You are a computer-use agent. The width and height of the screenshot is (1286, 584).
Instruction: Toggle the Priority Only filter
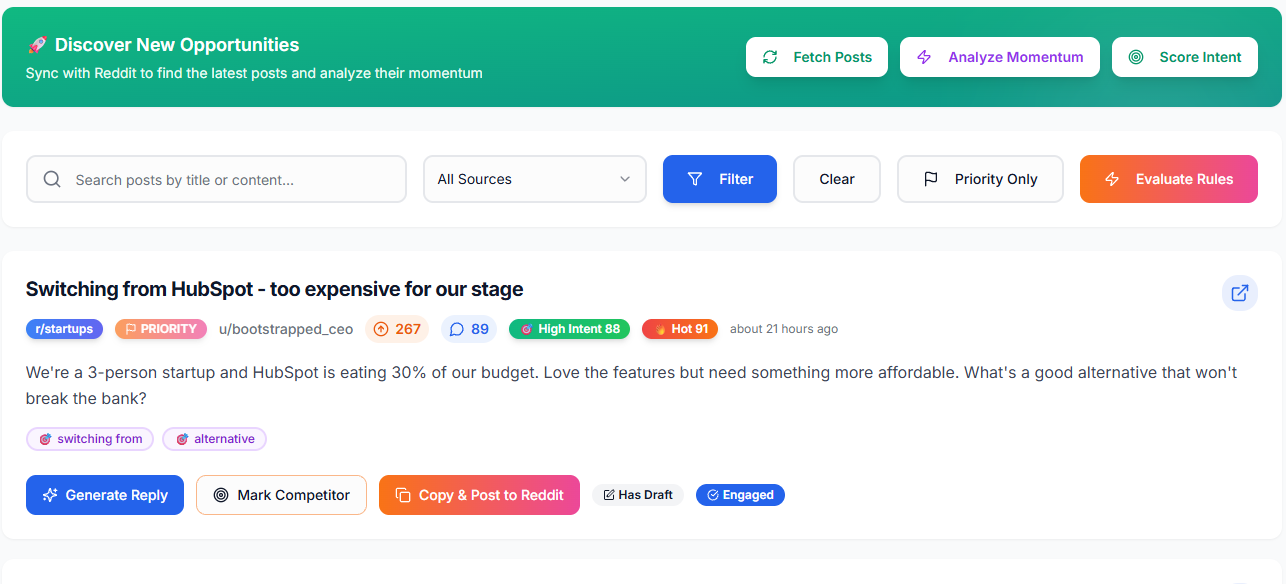(980, 179)
